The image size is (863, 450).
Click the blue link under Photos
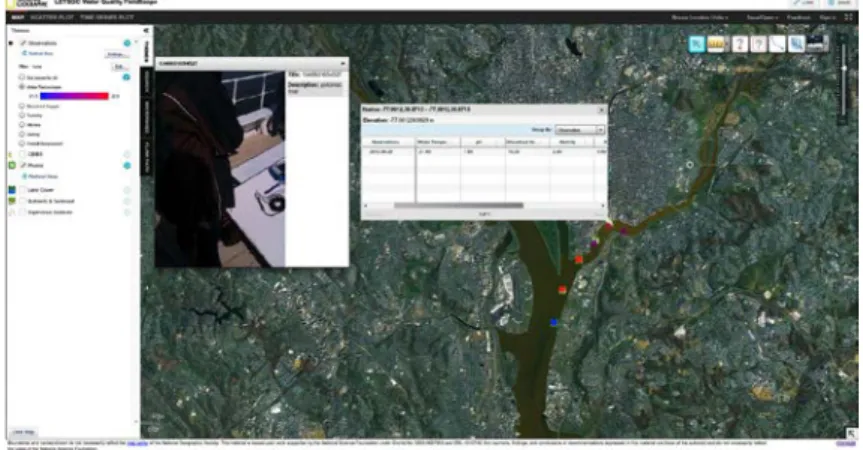coord(42,177)
